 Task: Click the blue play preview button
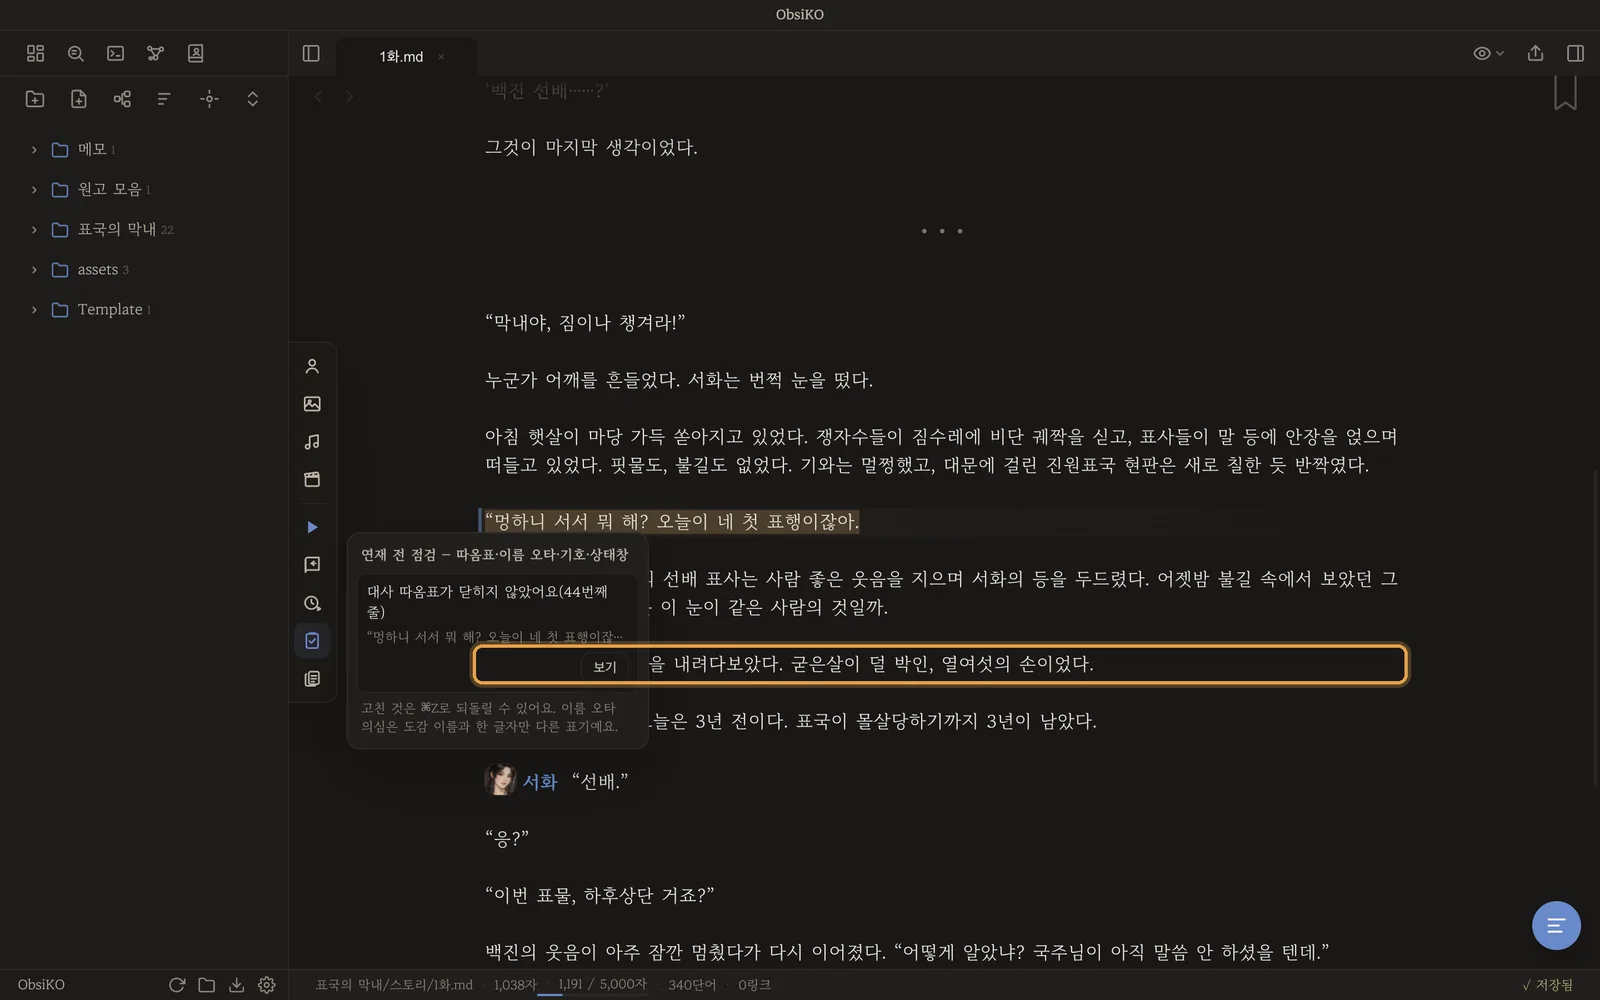(x=312, y=527)
